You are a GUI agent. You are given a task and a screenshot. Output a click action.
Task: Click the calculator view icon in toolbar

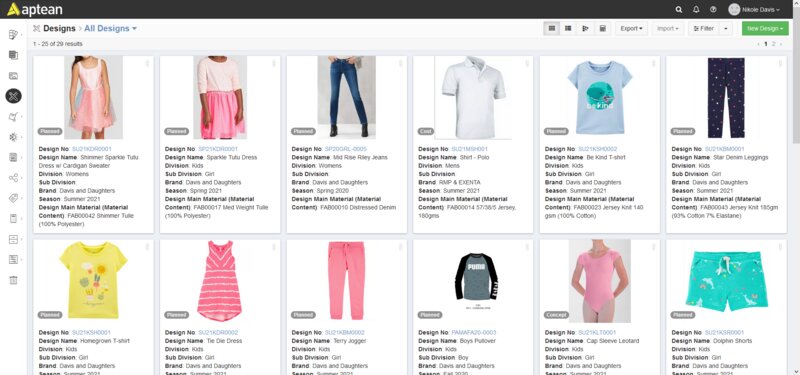point(603,29)
